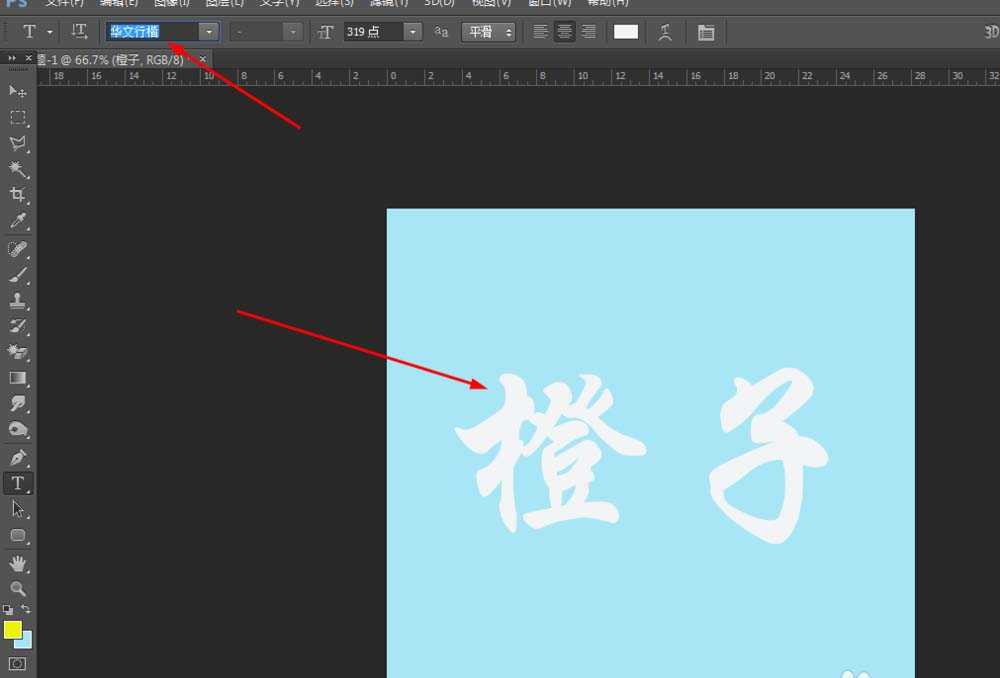Viewport: 1000px width, 678px height.
Task: Select the Move tool
Action: [17, 91]
